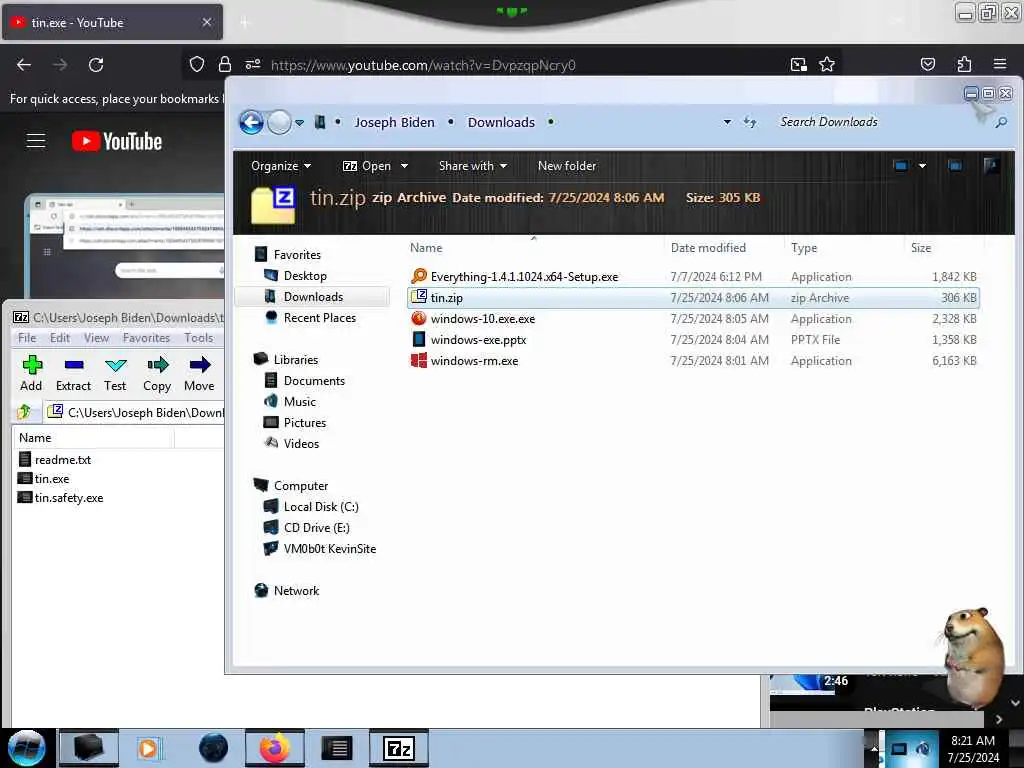This screenshot has width=1024, height=768.
Task: Open Music library in navigation pane
Action: coord(290,402)
